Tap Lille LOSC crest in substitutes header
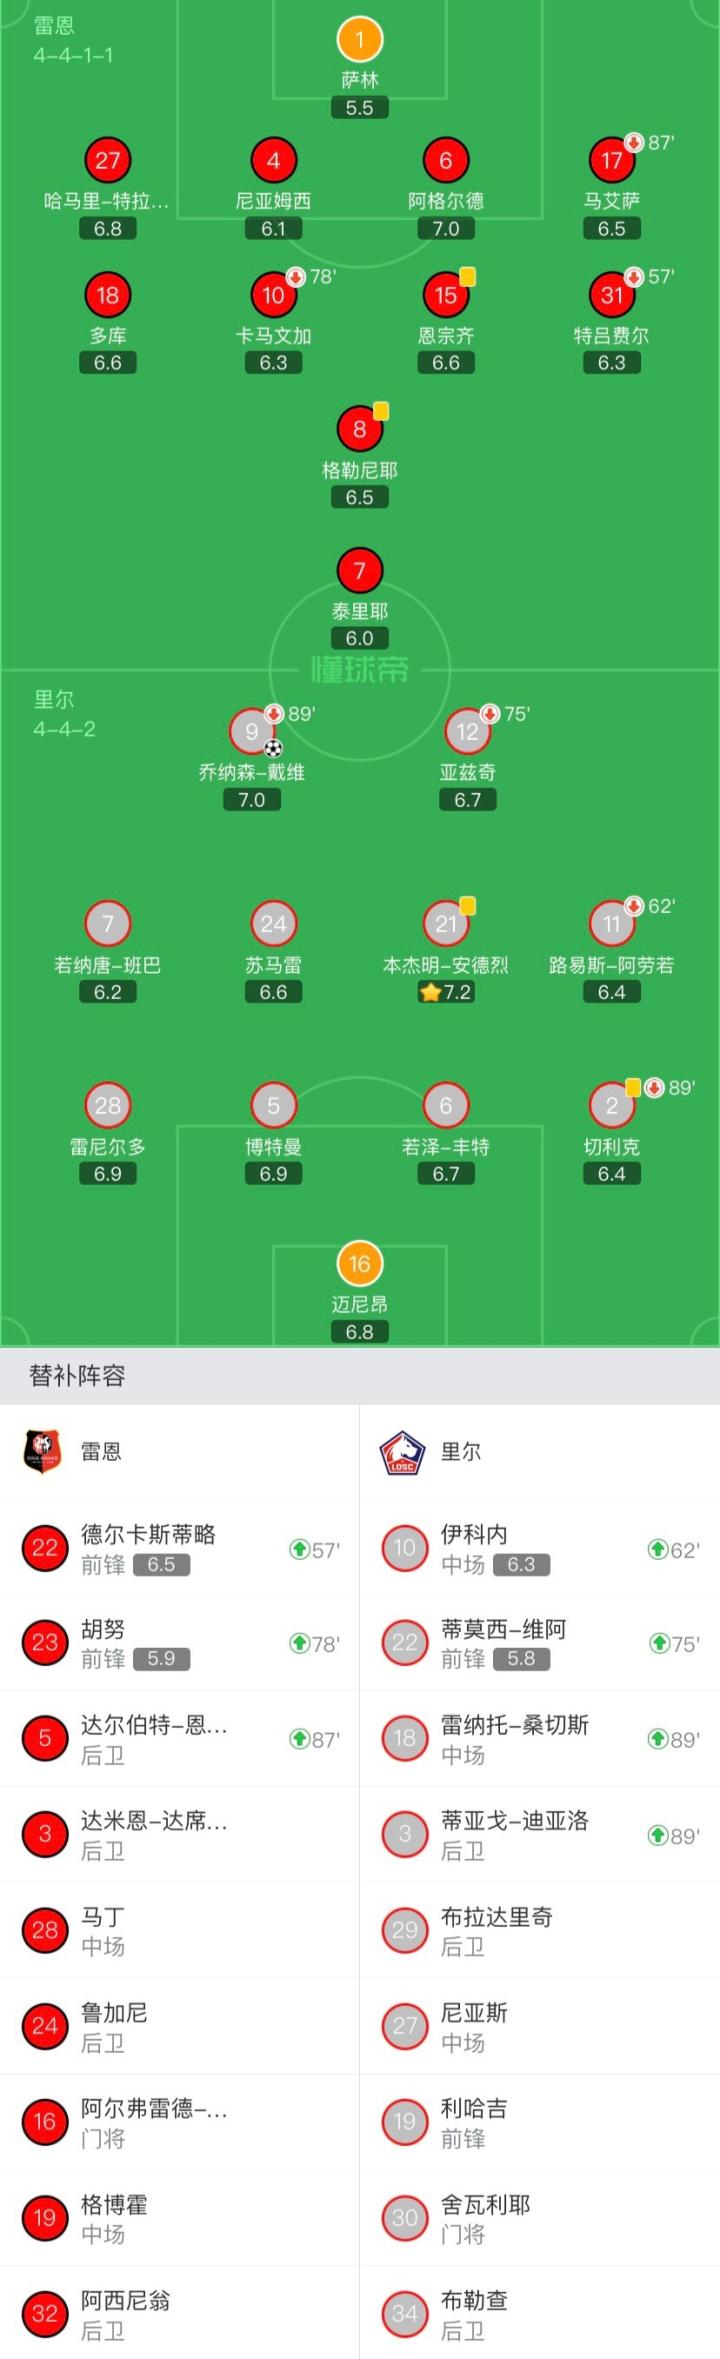The height and width of the screenshot is (2359, 720). [x=403, y=1452]
